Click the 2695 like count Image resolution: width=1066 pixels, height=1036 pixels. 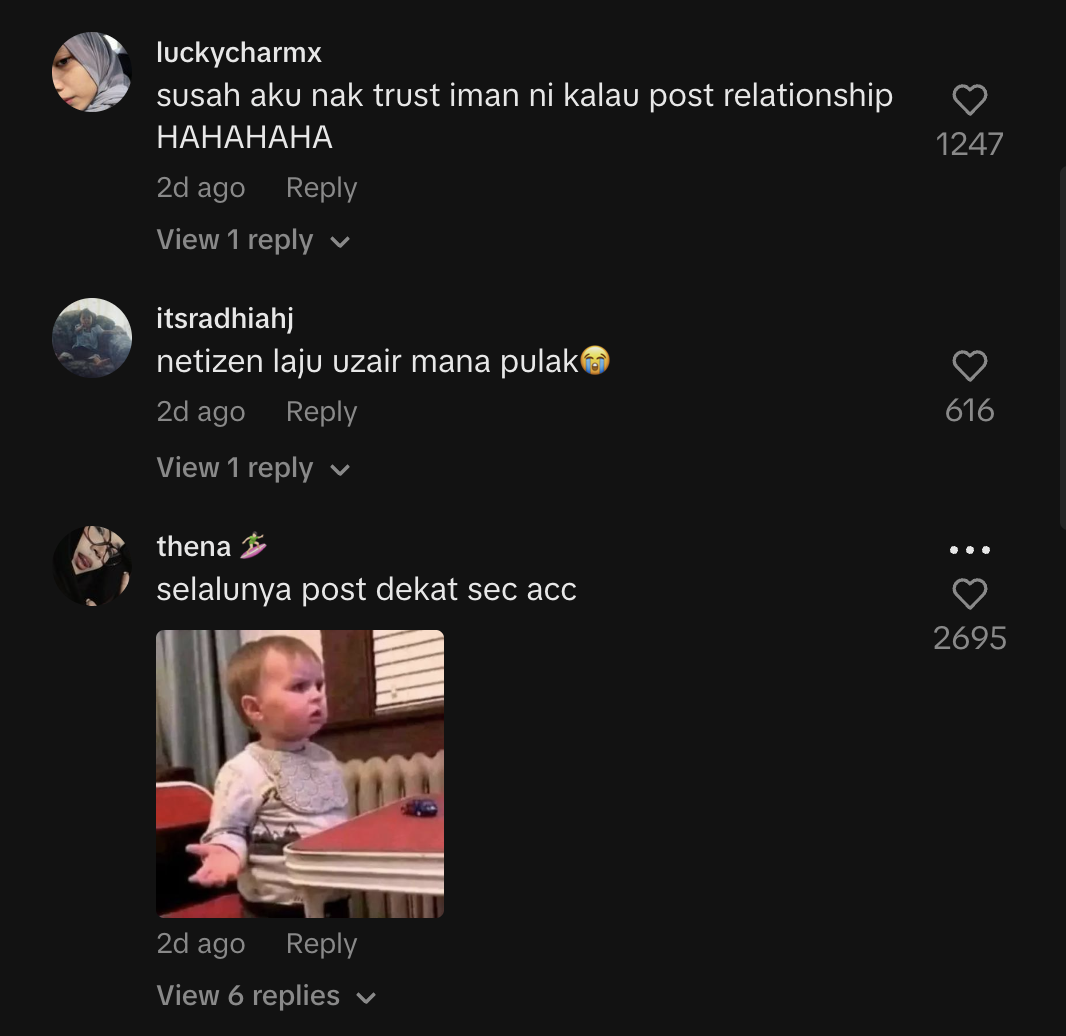click(969, 638)
